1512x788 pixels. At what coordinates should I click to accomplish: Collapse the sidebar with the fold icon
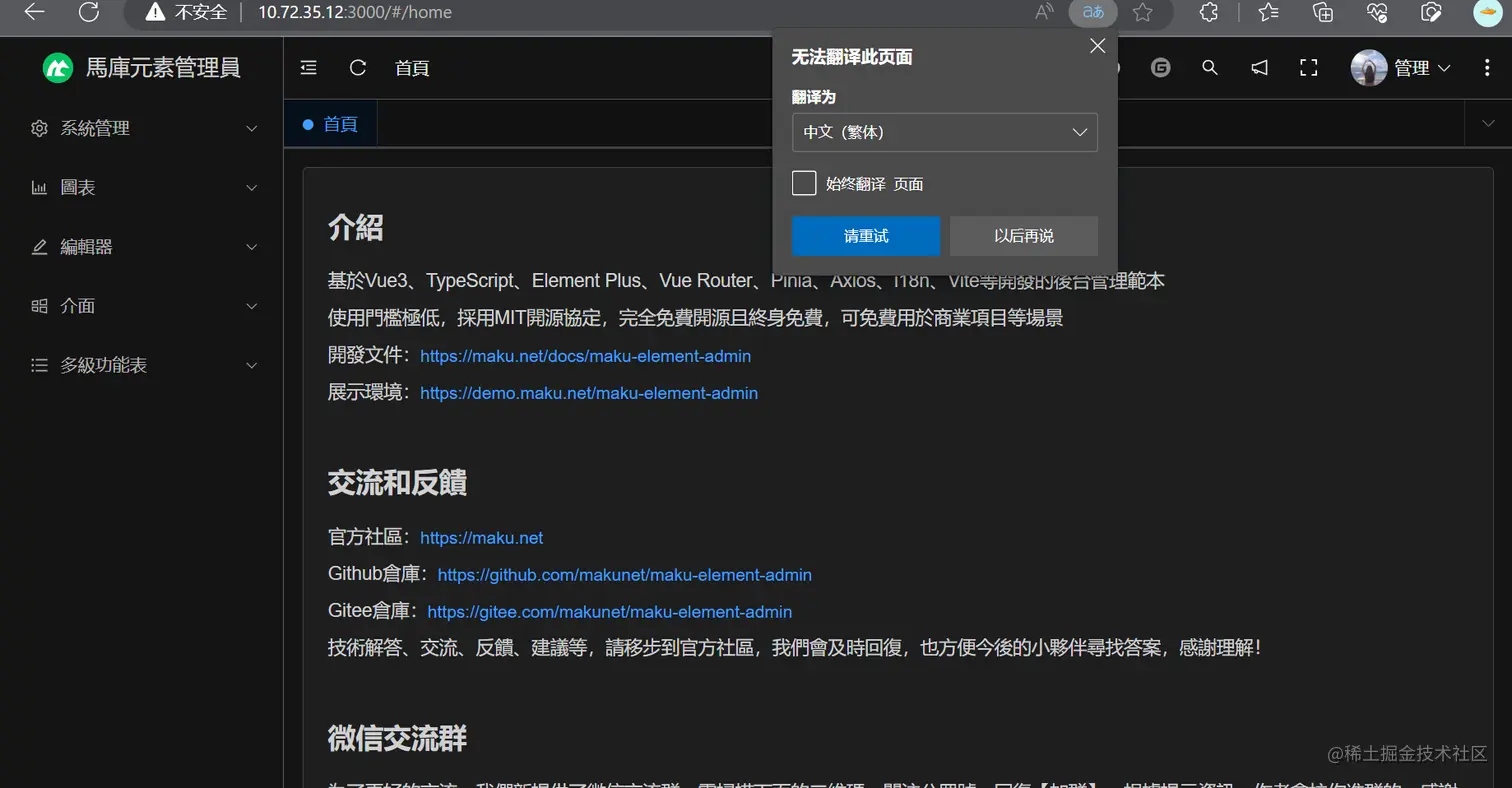309,68
